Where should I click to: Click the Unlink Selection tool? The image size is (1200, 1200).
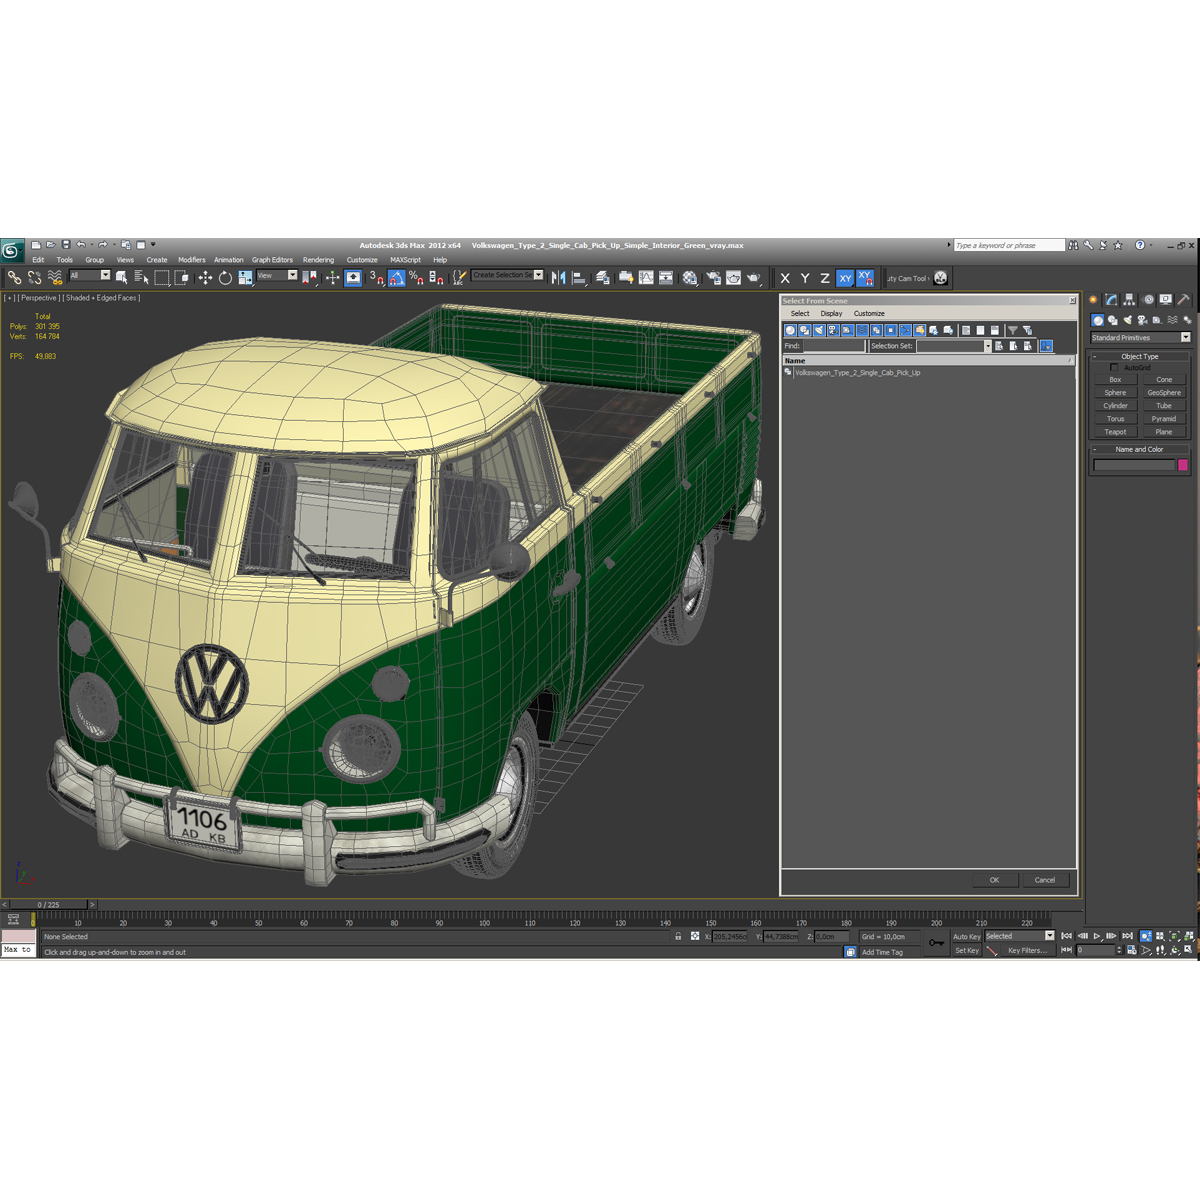point(34,277)
